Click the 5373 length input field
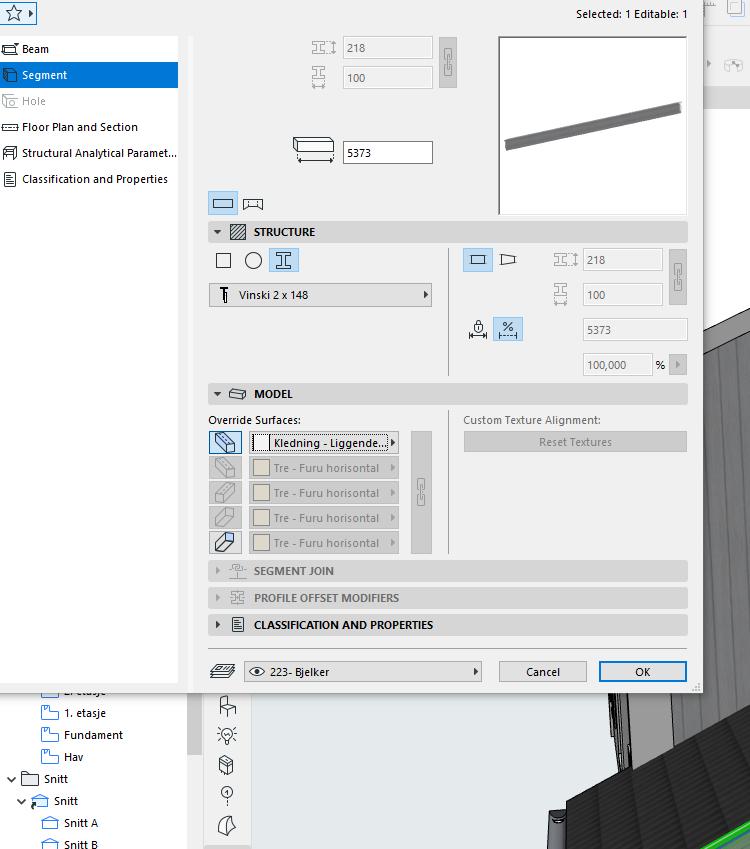750x849 pixels. coord(387,153)
